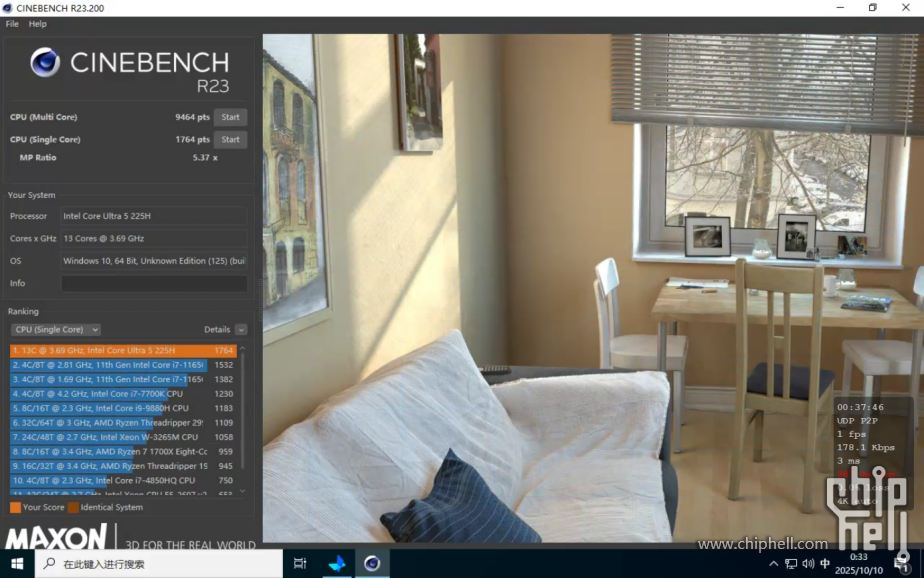
Task: Start the CPU Multi Core test
Action: pos(230,117)
